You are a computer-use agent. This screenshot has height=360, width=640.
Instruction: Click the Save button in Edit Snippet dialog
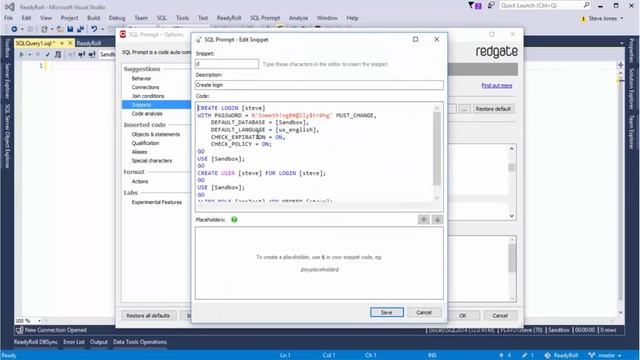(387, 312)
